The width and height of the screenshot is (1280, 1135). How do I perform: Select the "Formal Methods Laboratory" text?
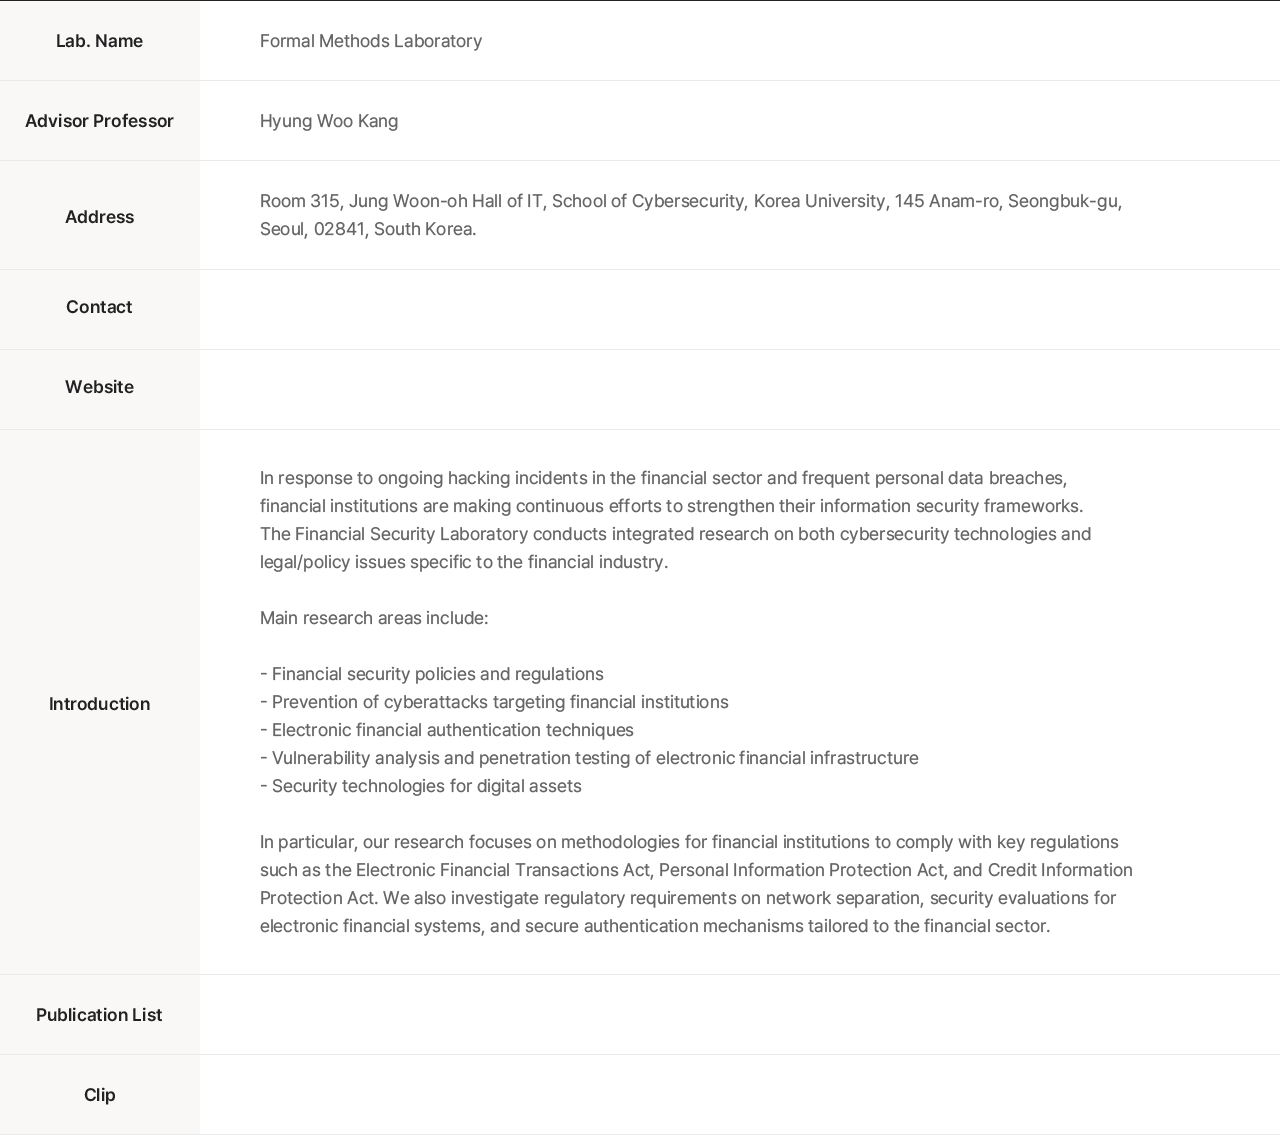coord(371,41)
